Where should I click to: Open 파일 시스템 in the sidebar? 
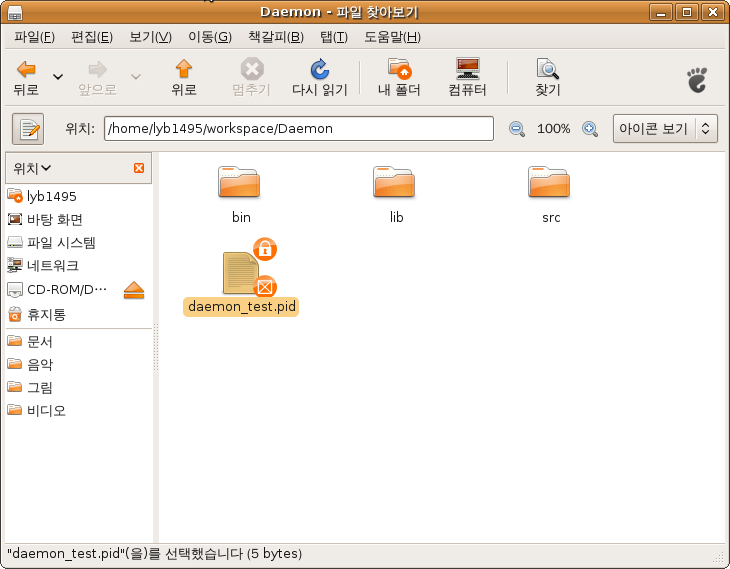(52, 243)
